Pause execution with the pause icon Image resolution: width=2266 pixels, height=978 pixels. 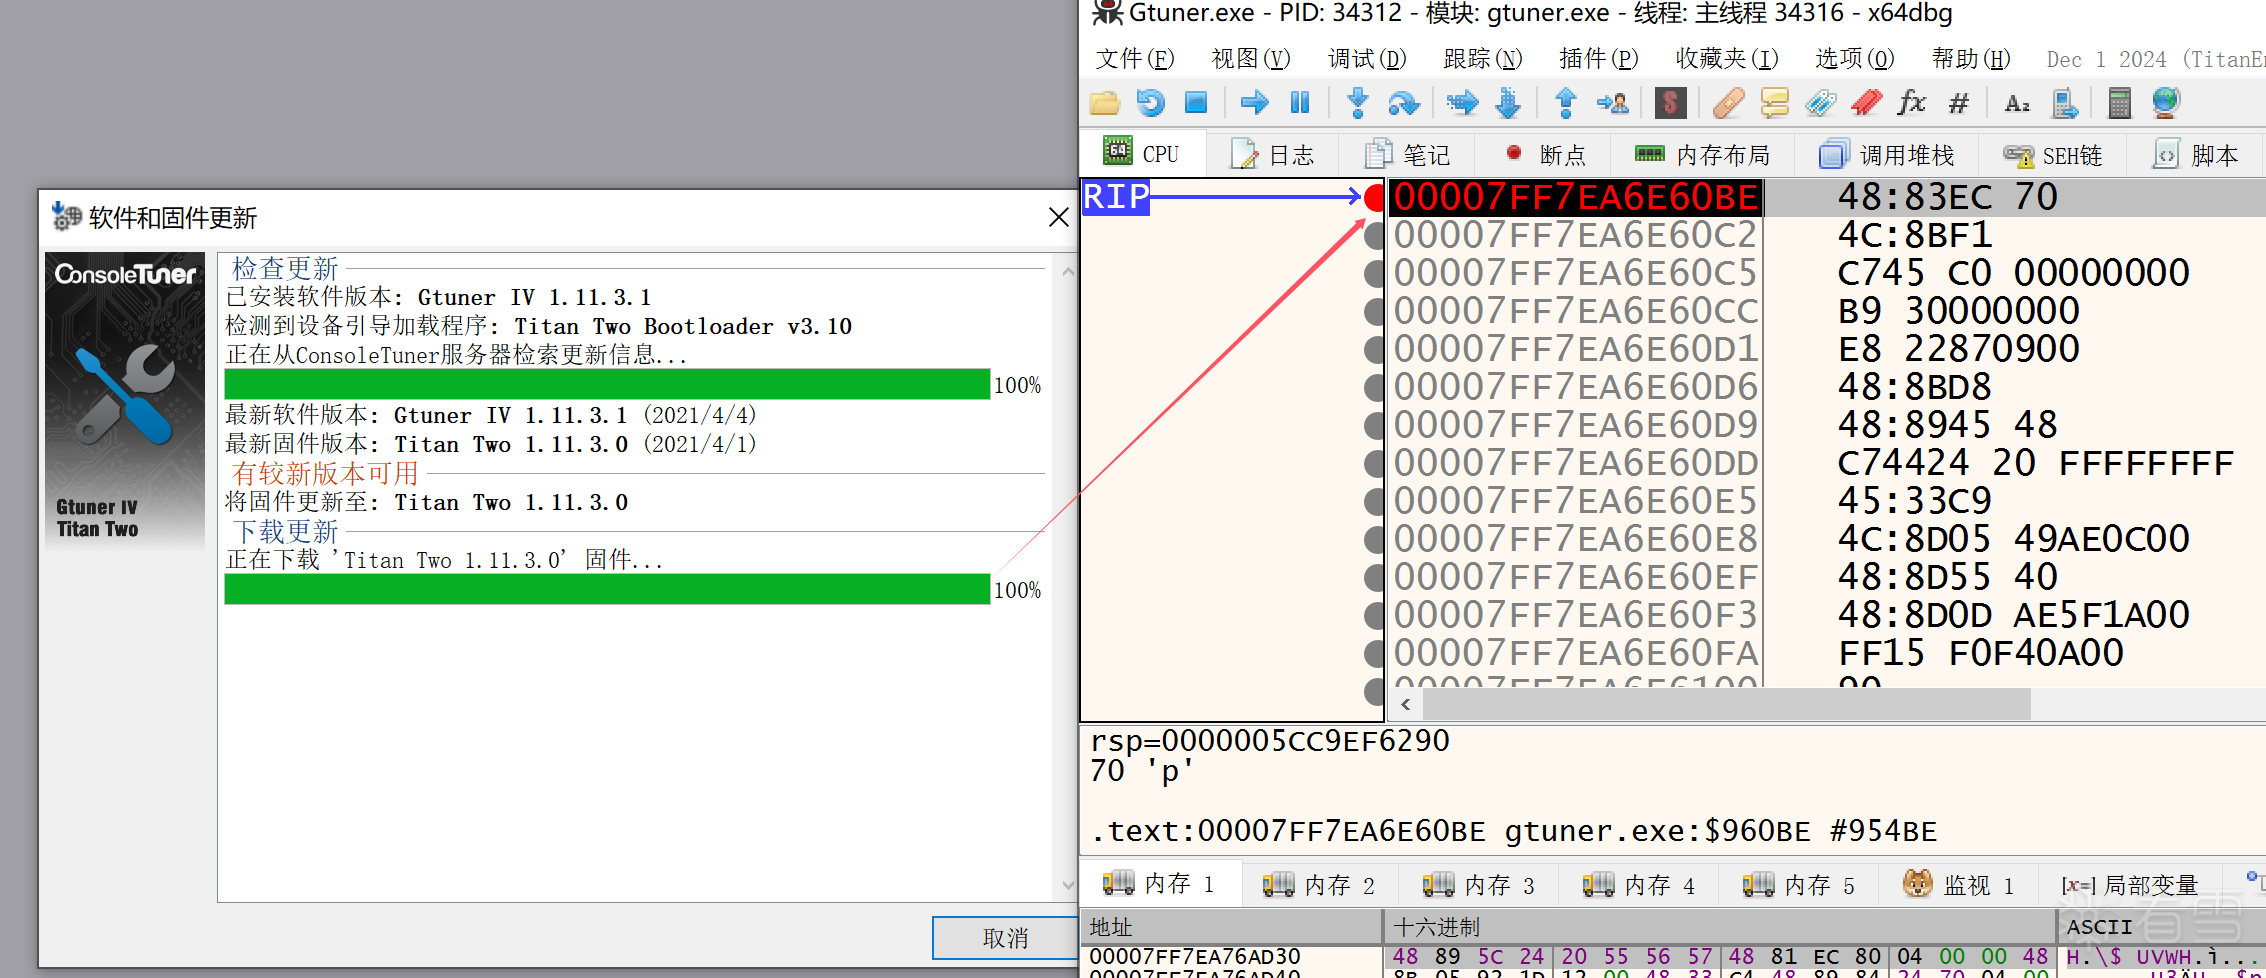[1300, 102]
